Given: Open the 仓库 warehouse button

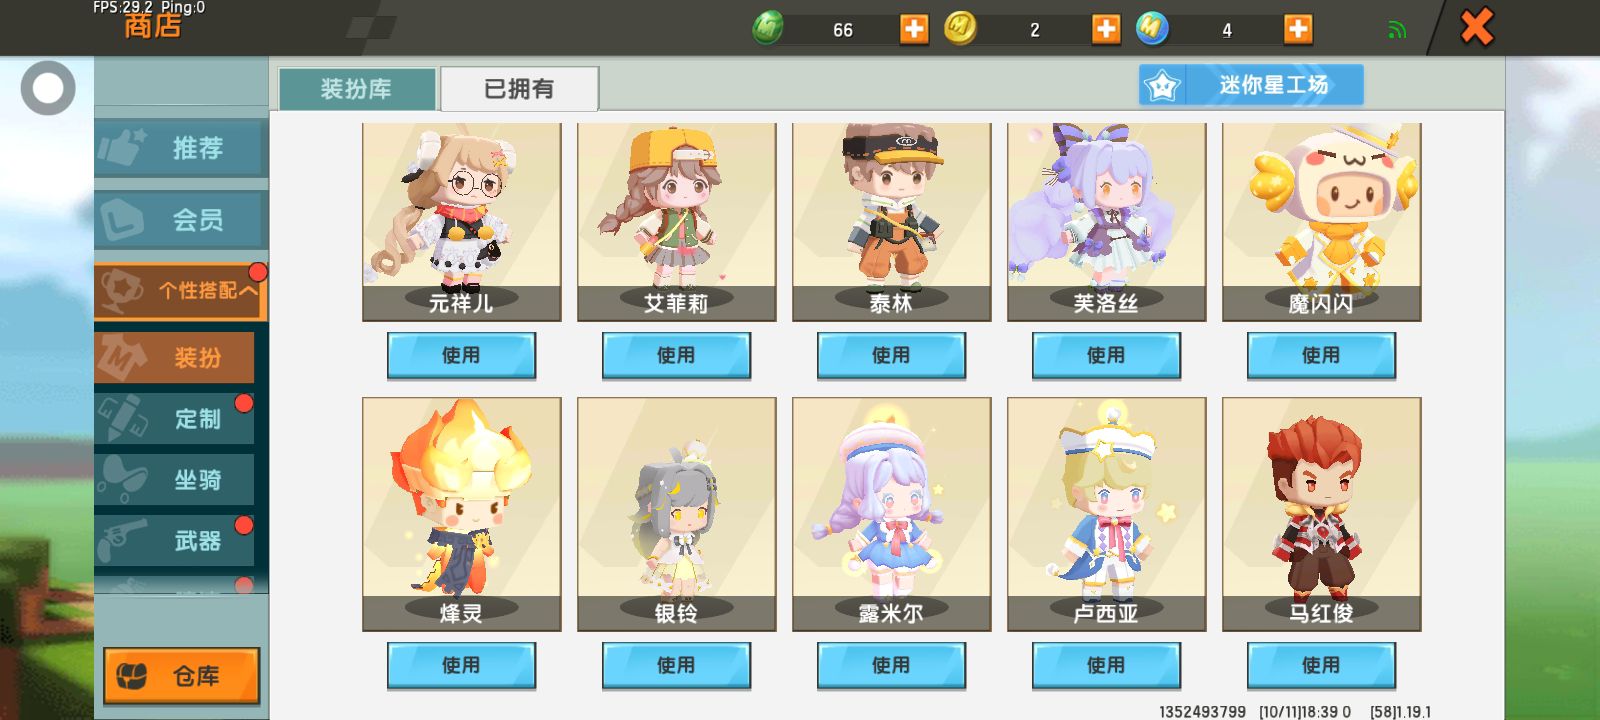Looking at the screenshot, I should point(182,676).
